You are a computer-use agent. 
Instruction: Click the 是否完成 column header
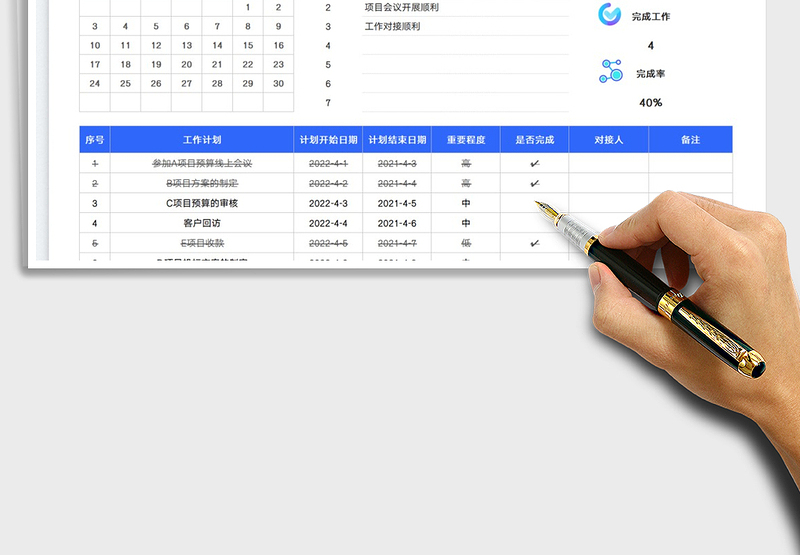(534, 140)
